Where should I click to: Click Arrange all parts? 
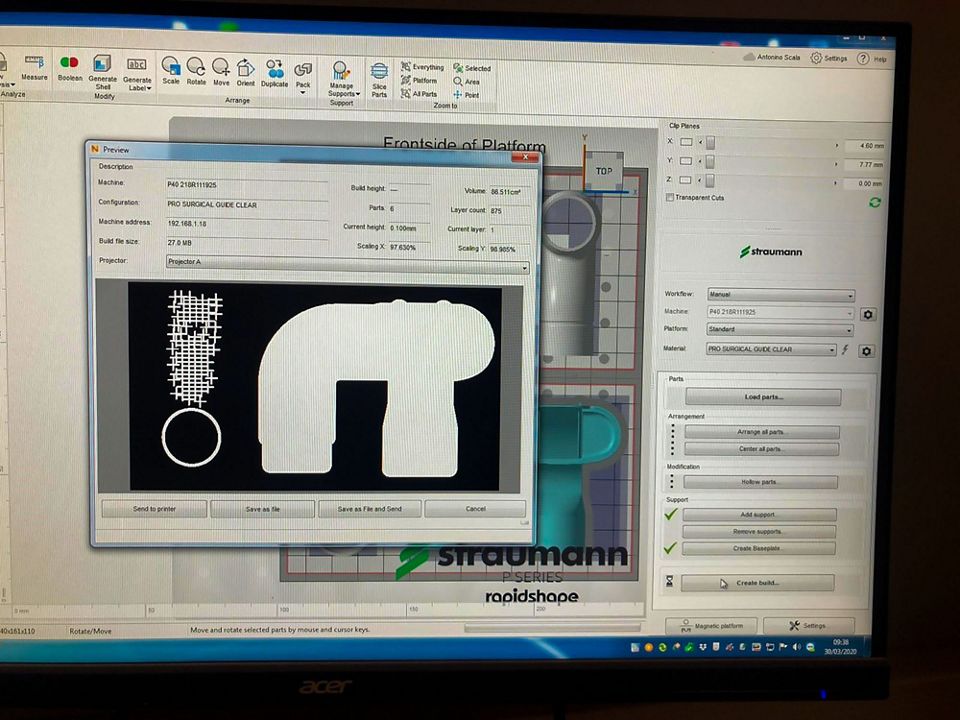point(761,432)
